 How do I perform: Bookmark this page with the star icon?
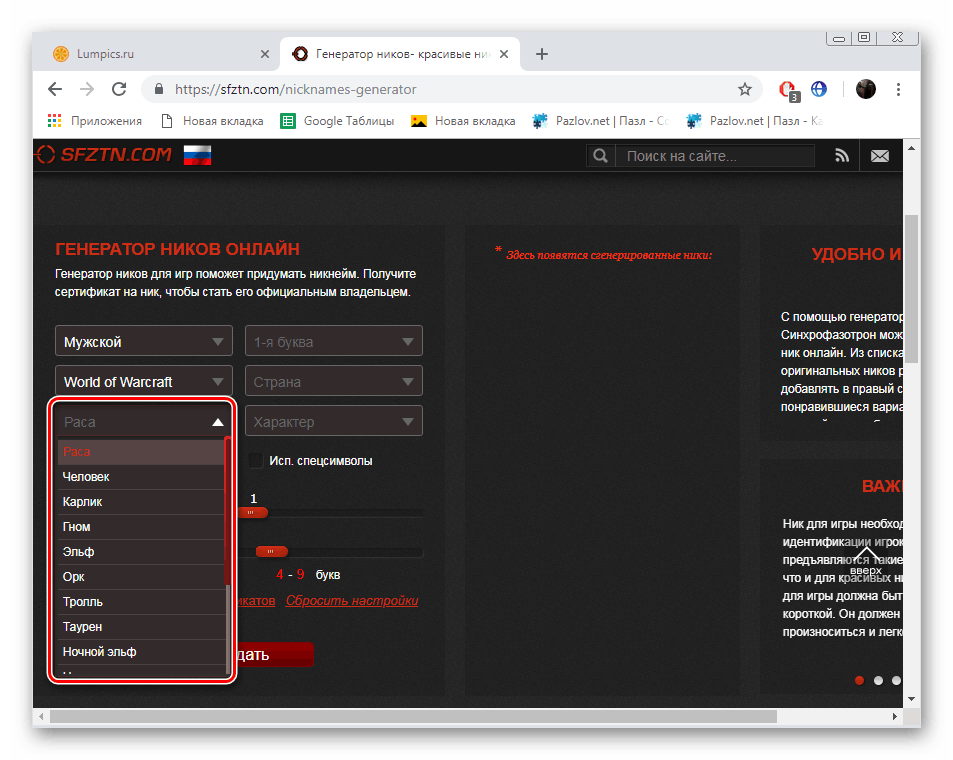click(x=745, y=89)
